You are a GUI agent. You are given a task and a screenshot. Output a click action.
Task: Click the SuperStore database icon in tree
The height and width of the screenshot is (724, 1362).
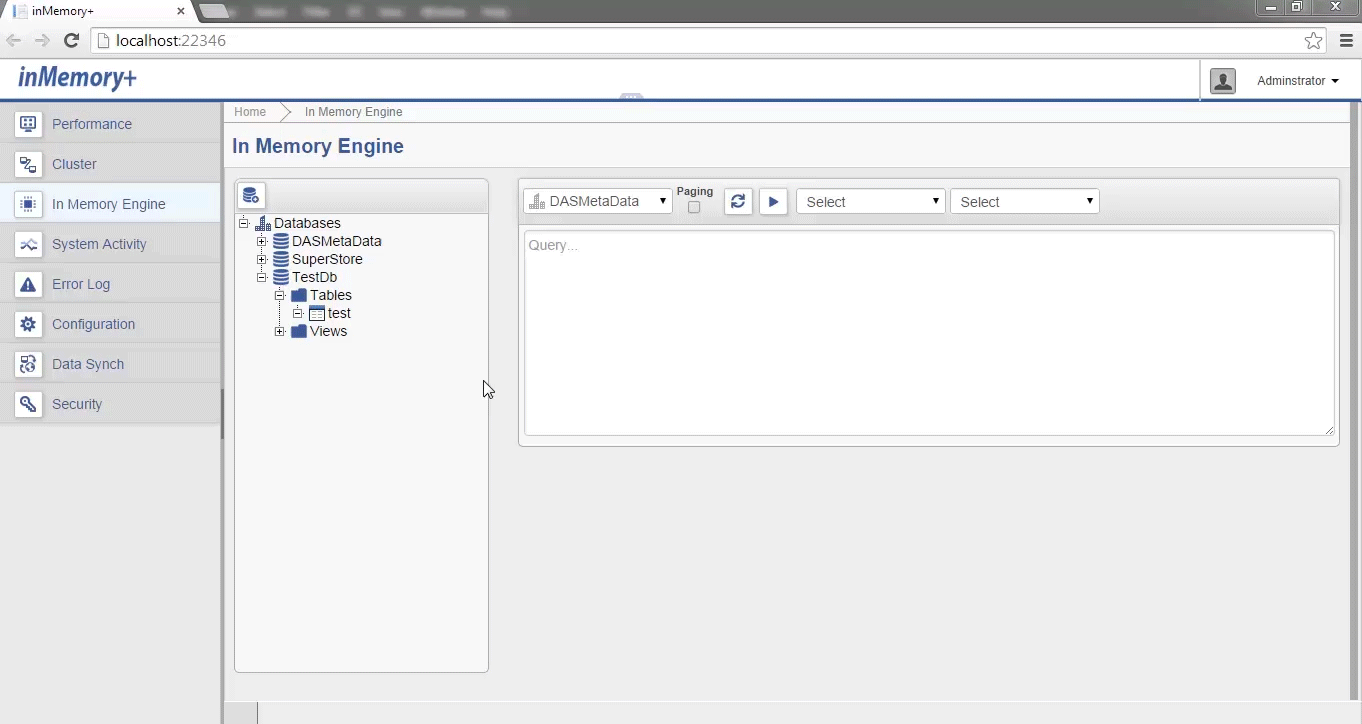click(281, 259)
